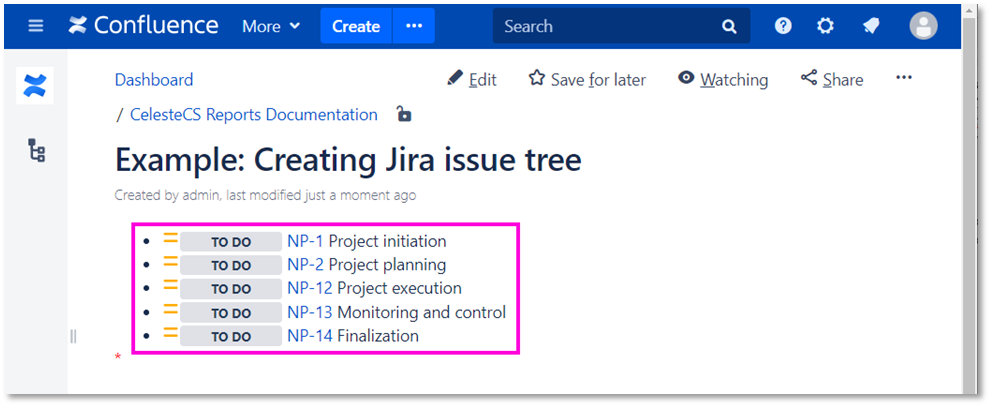Focus the Search input field

point(621,26)
